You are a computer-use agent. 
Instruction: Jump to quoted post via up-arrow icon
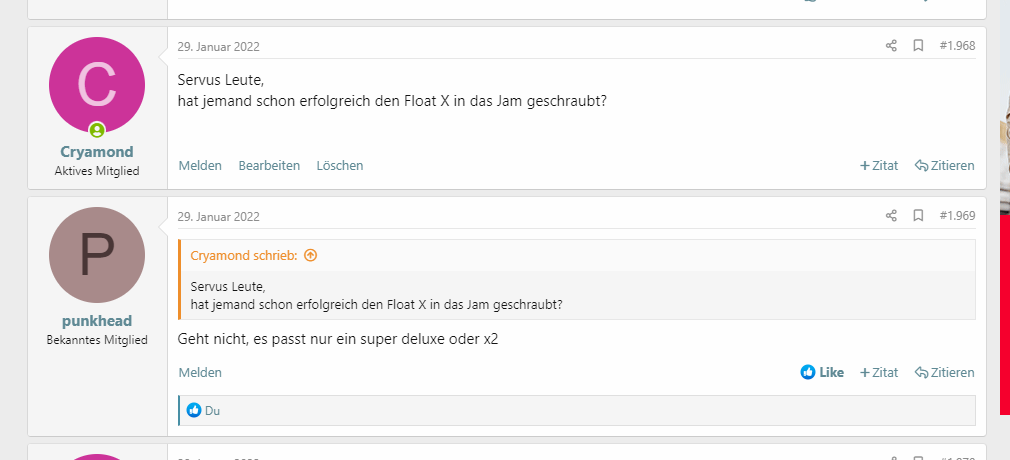pyautogui.click(x=310, y=255)
